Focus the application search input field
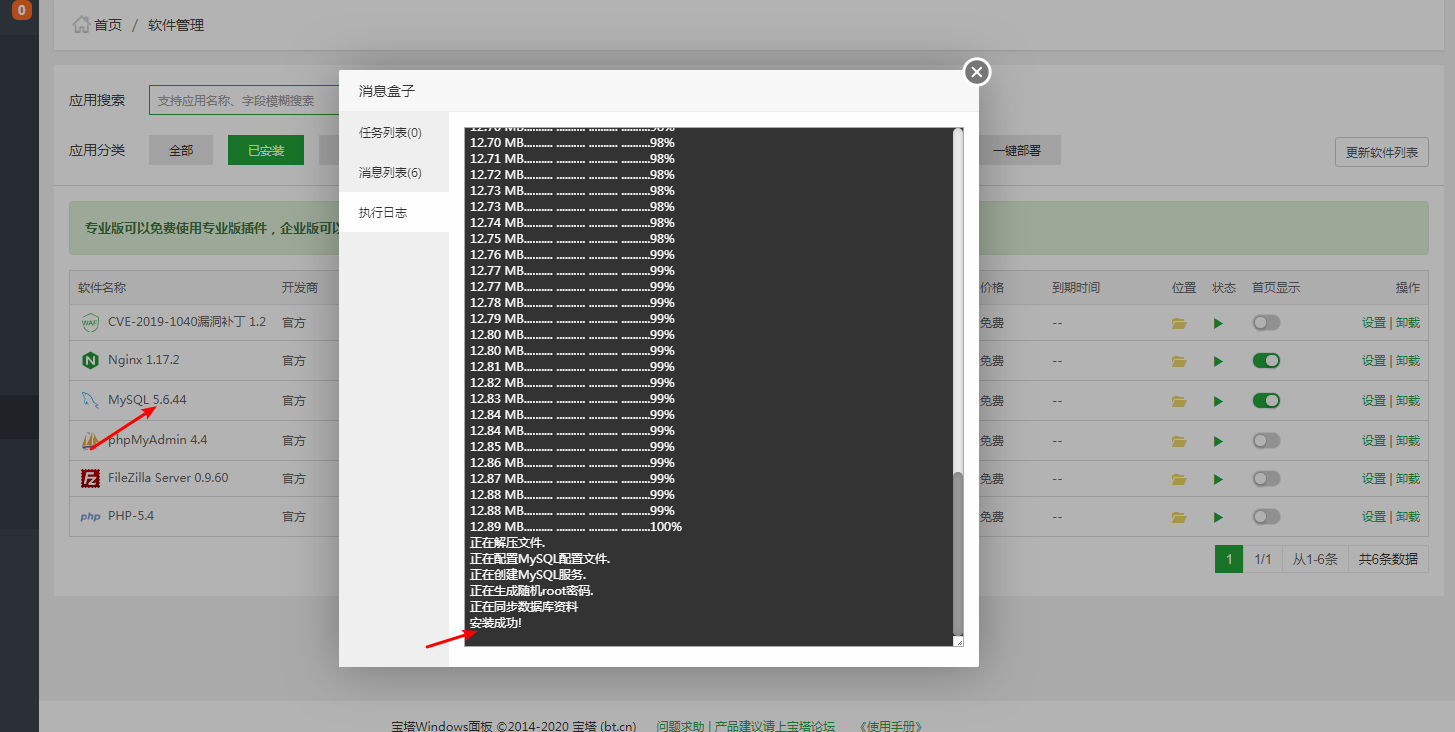Image resolution: width=1455 pixels, height=732 pixels. (x=244, y=100)
